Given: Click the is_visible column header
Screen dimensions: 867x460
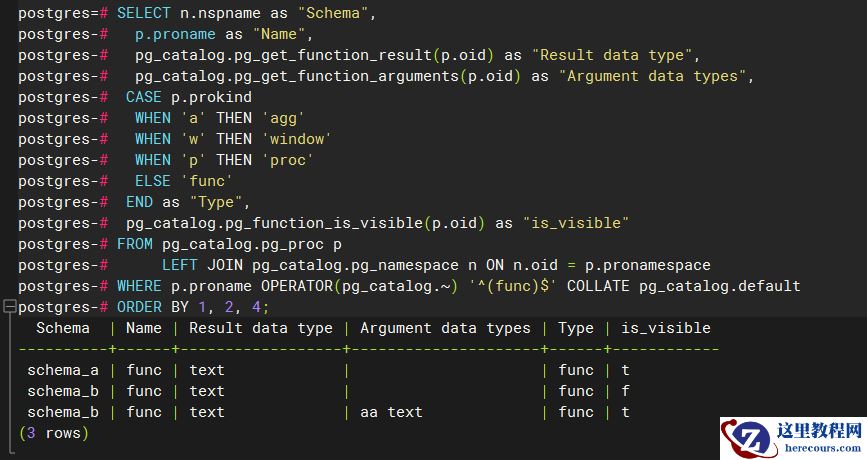Looking at the screenshot, I should [665, 328].
